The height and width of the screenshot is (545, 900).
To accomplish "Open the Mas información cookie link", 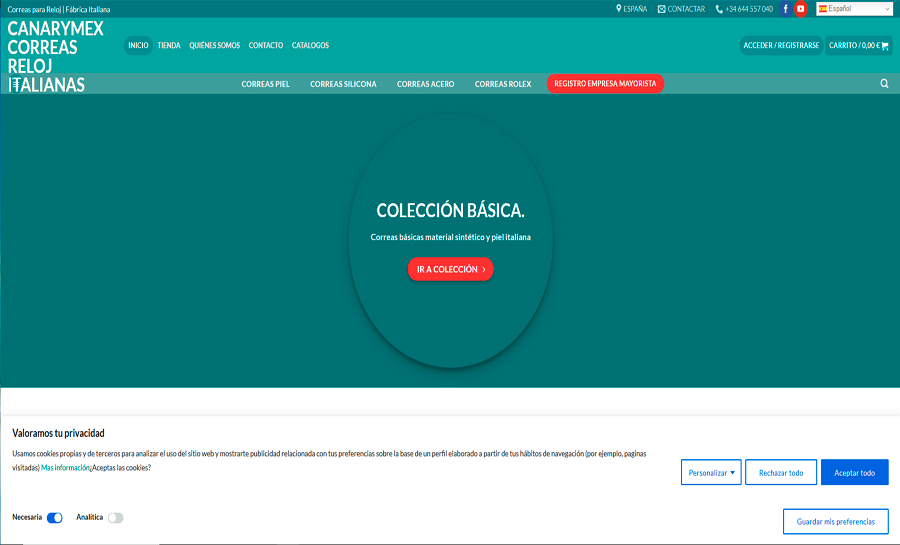I will coord(65,468).
